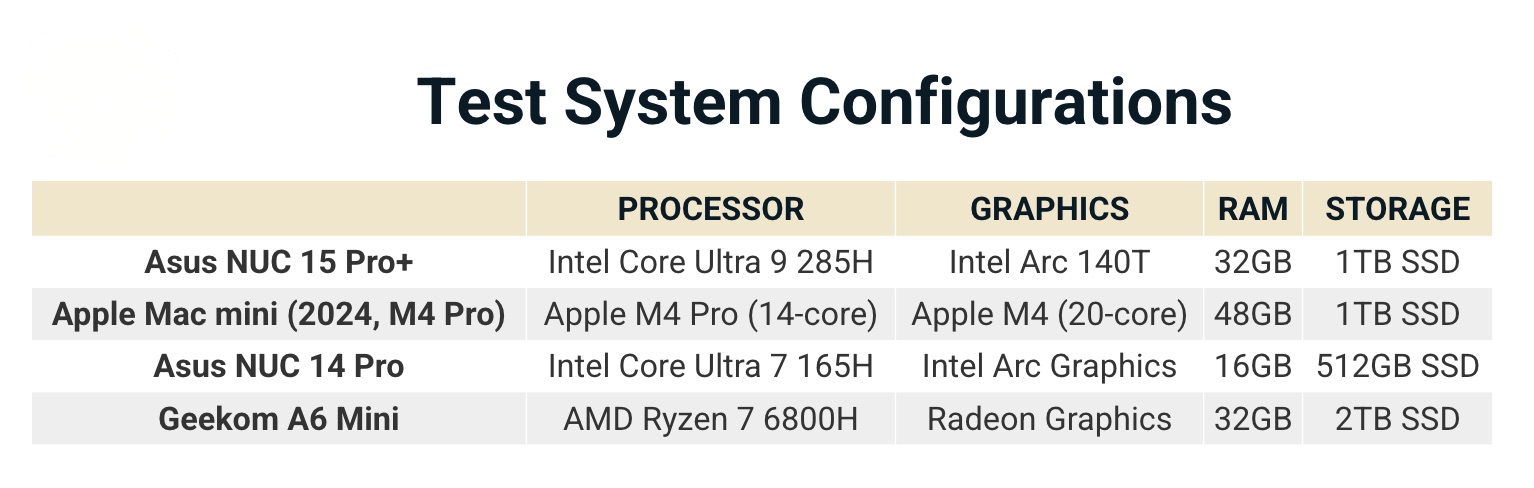Click the STORAGE column header
The height and width of the screenshot is (488, 1534).
1397,209
